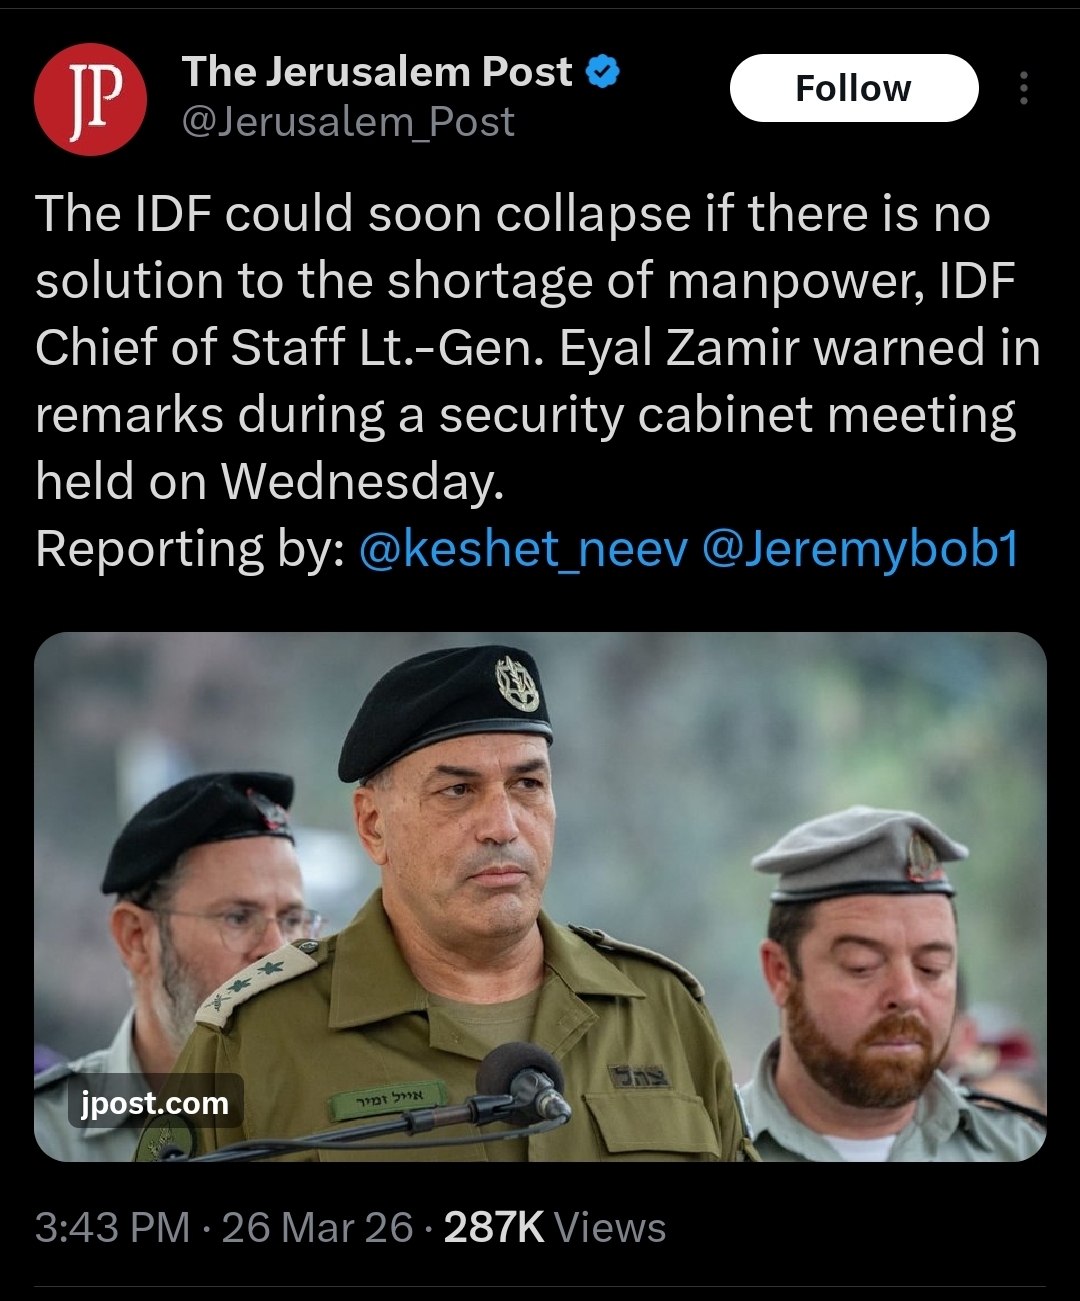Click the jpost.com domain label
This screenshot has height=1301, width=1080.
point(155,1102)
